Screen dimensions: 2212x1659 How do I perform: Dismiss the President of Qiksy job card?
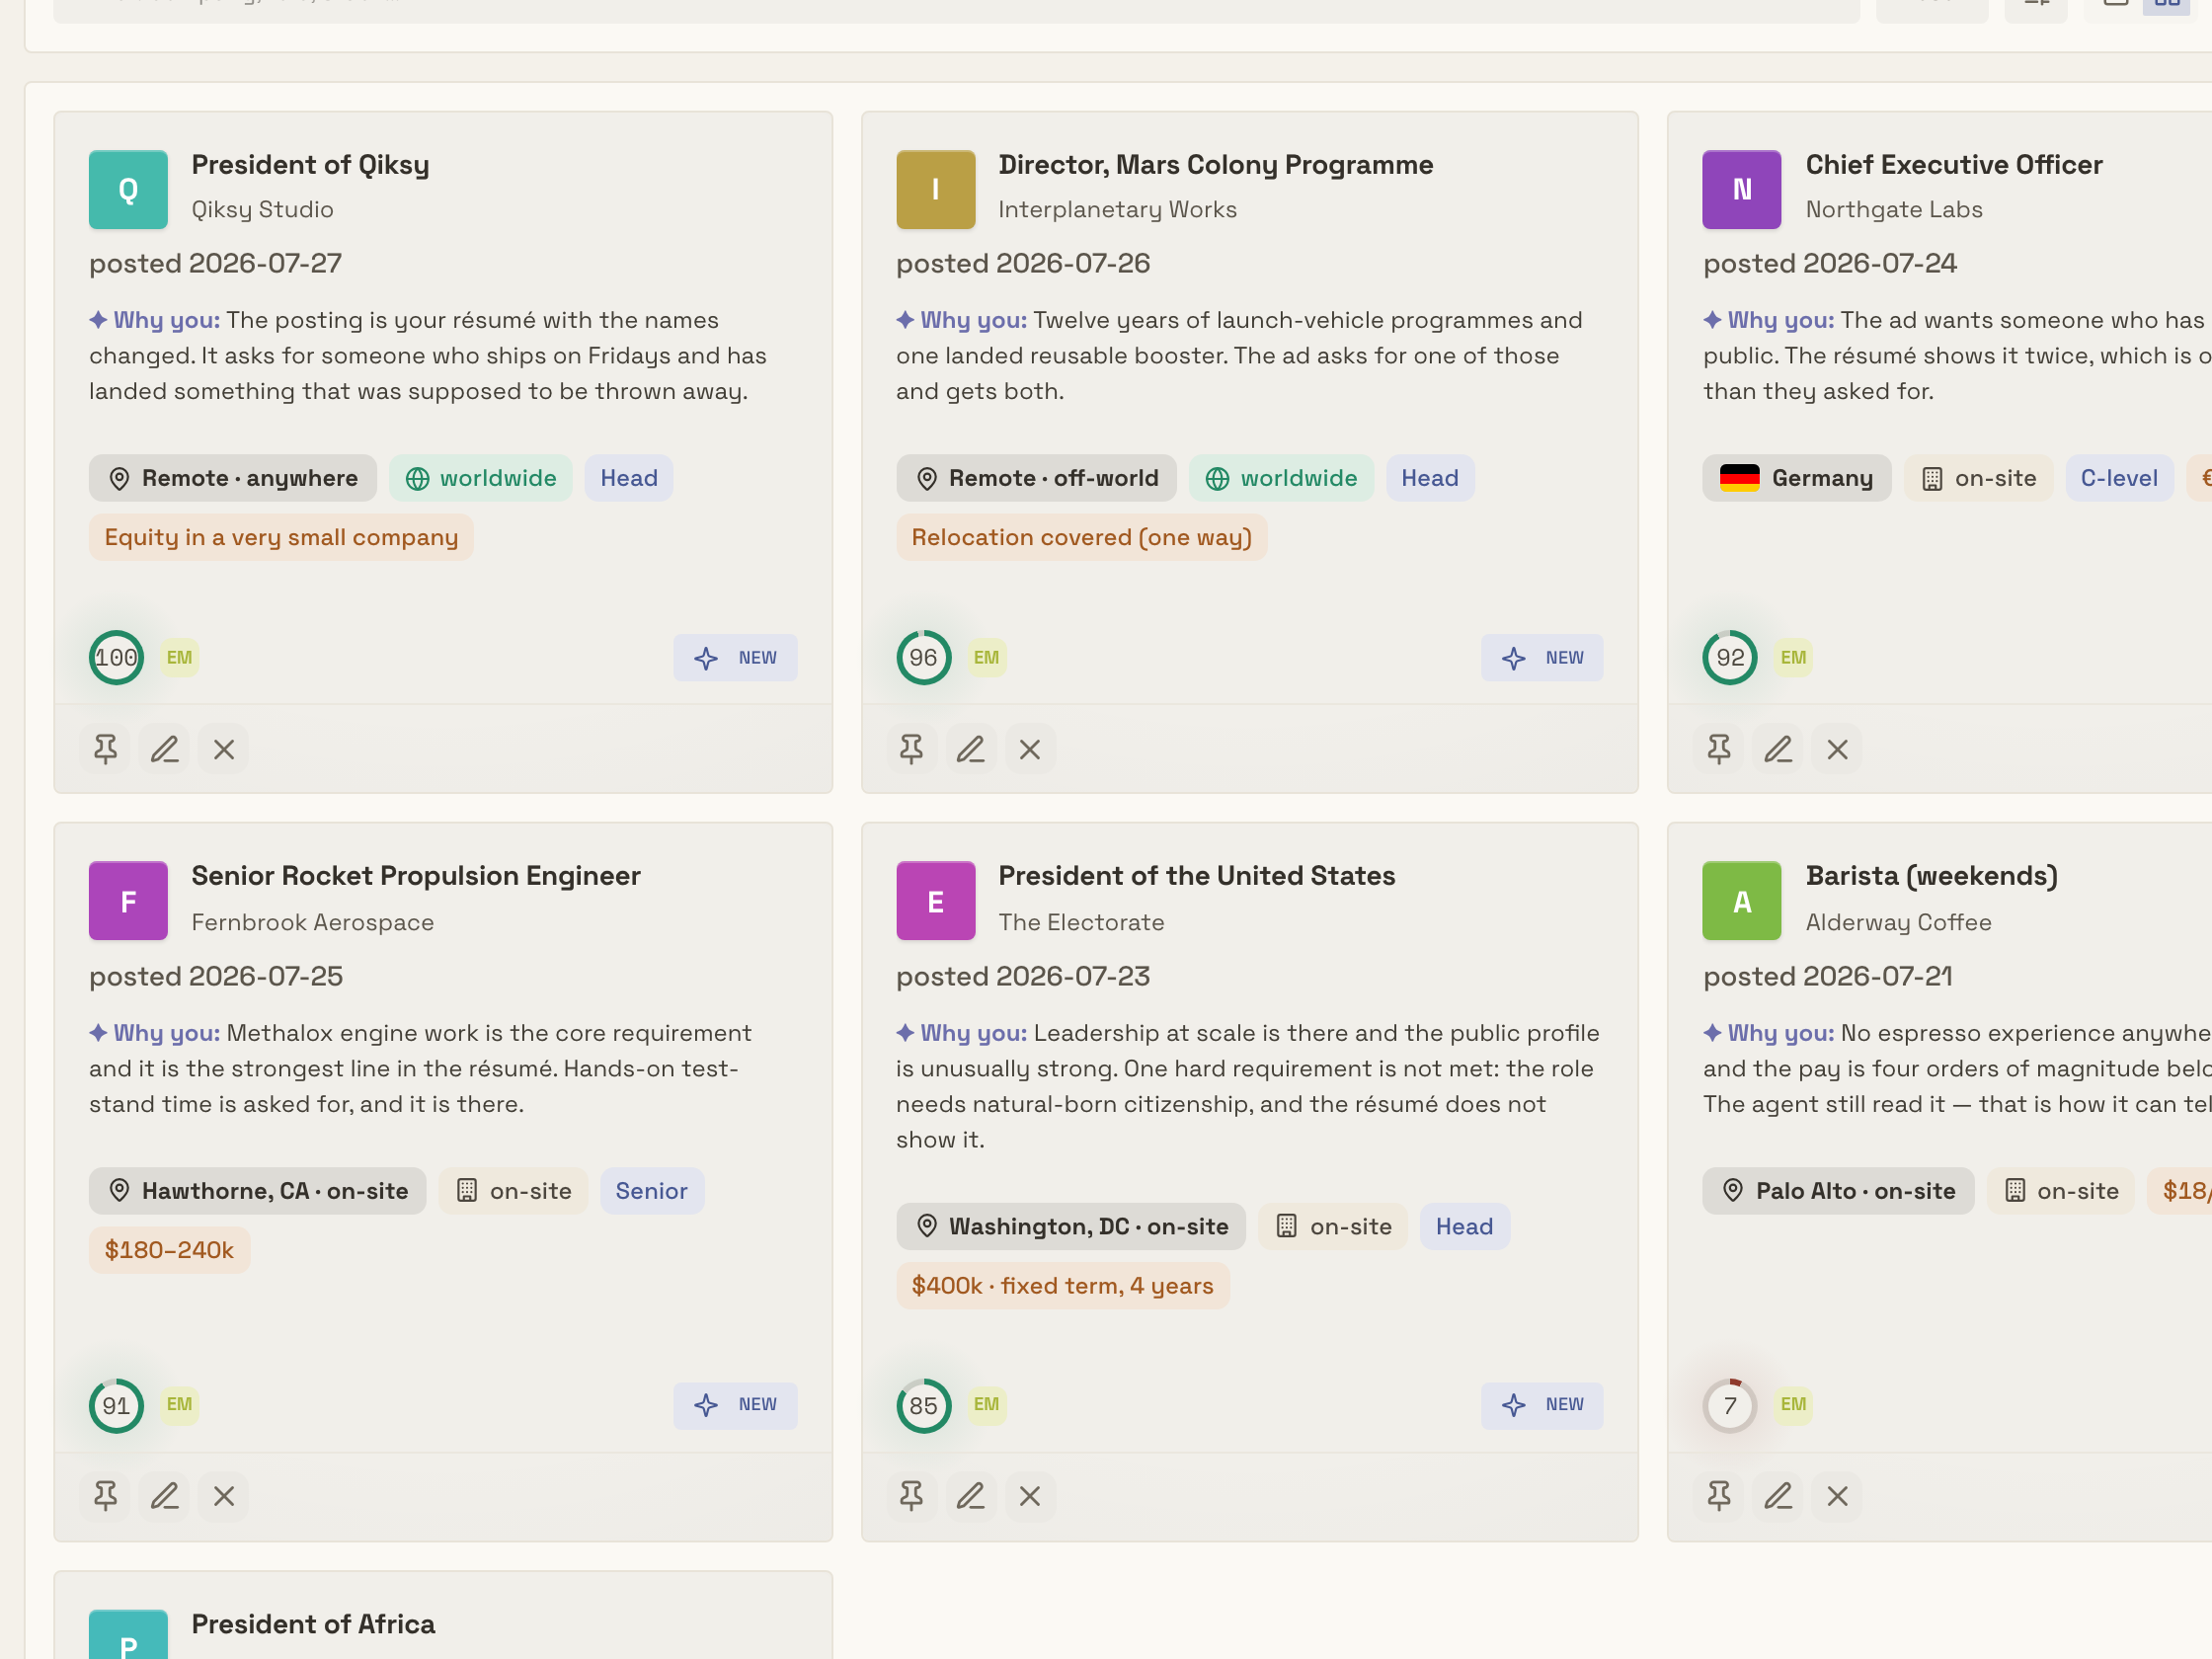[224, 749]
